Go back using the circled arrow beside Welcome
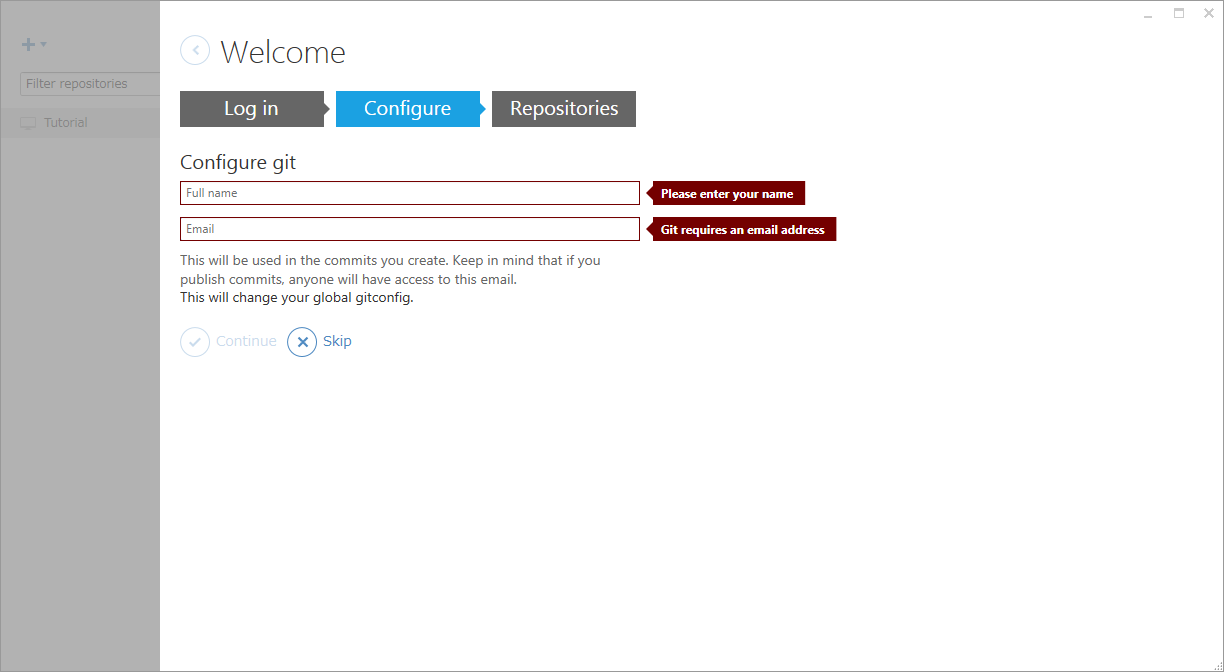The width and height of the screenshot is (1224, 672). point(195,50)
